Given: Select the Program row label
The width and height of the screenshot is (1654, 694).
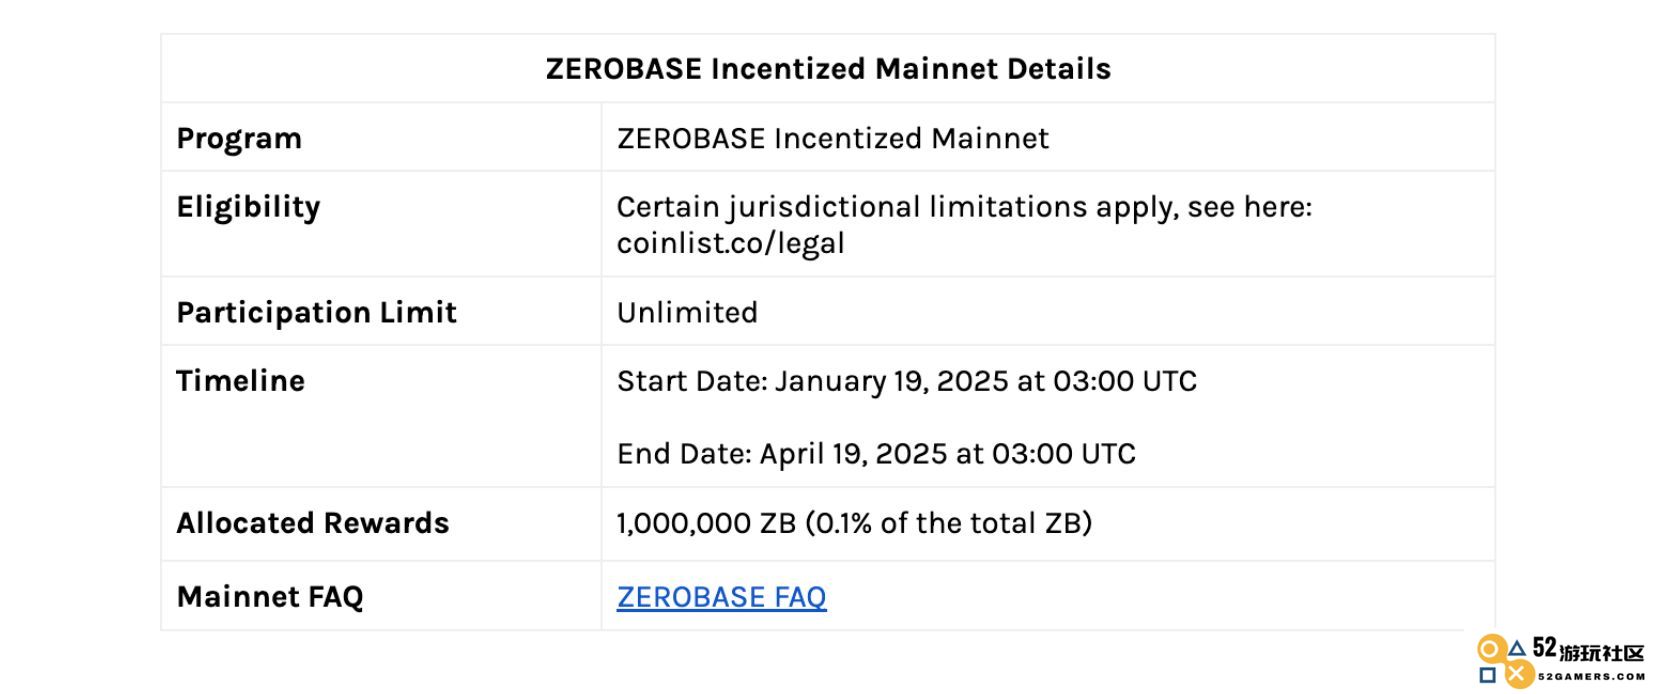Looking at the screenshot, I should (x=239, y=138).
